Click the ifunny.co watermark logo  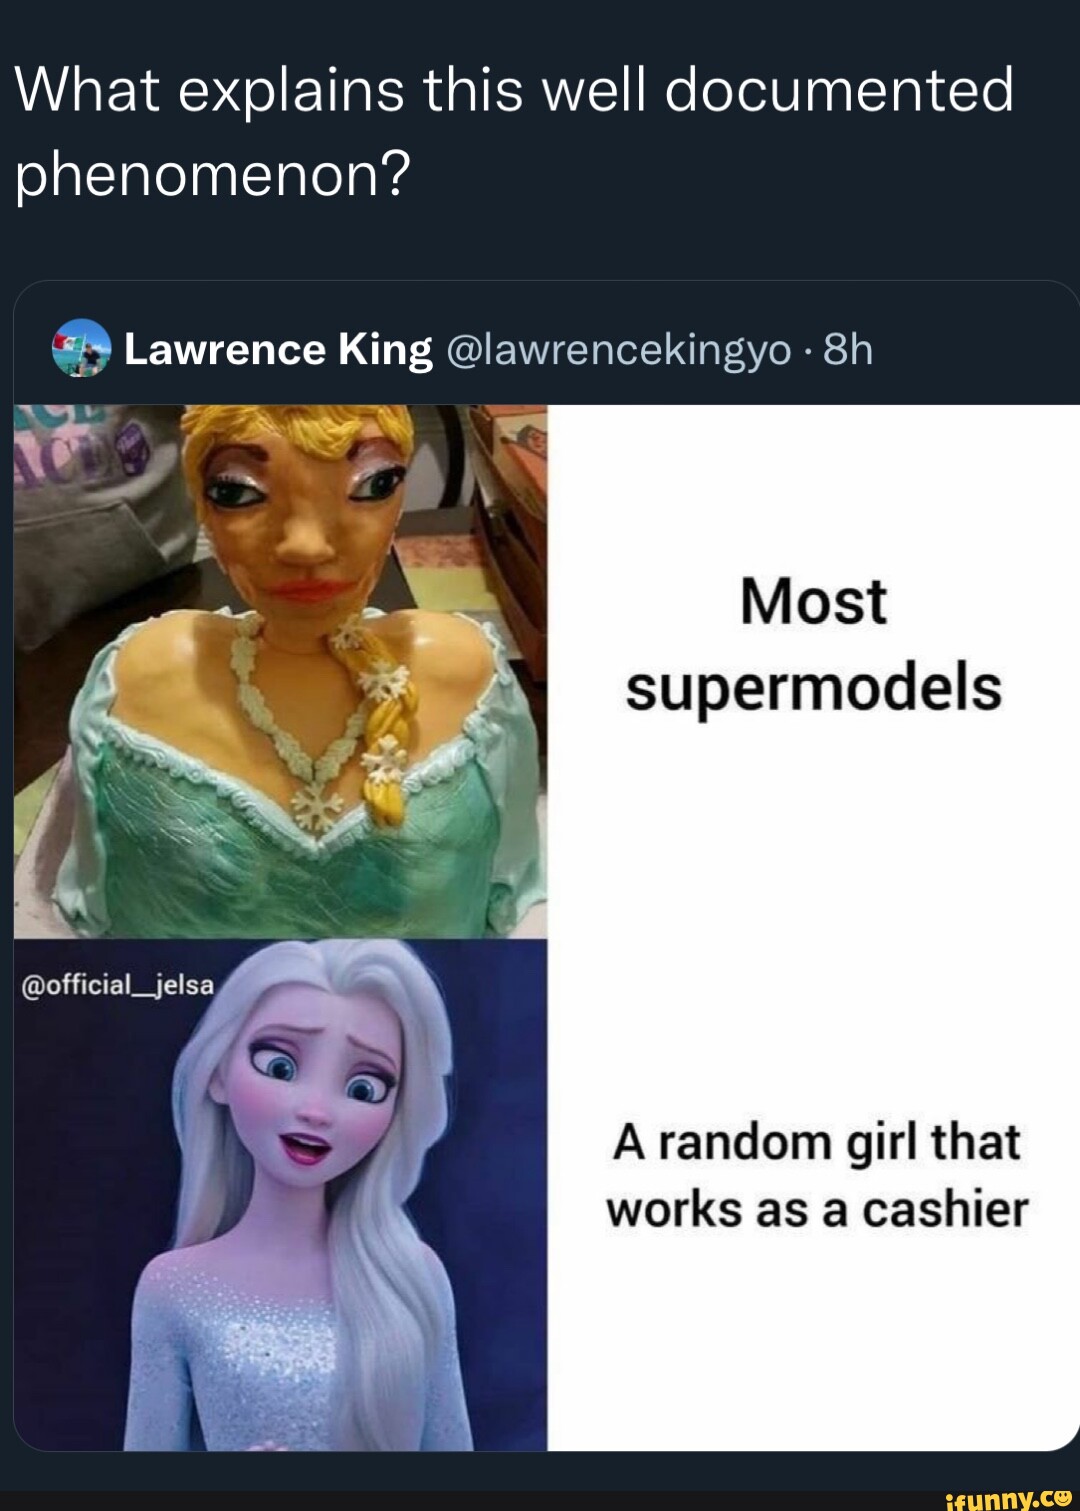click(x=1009, y=1497)
